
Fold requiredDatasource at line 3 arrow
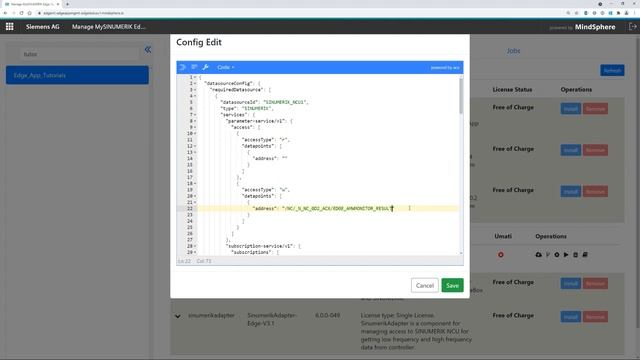pos(195,90)
